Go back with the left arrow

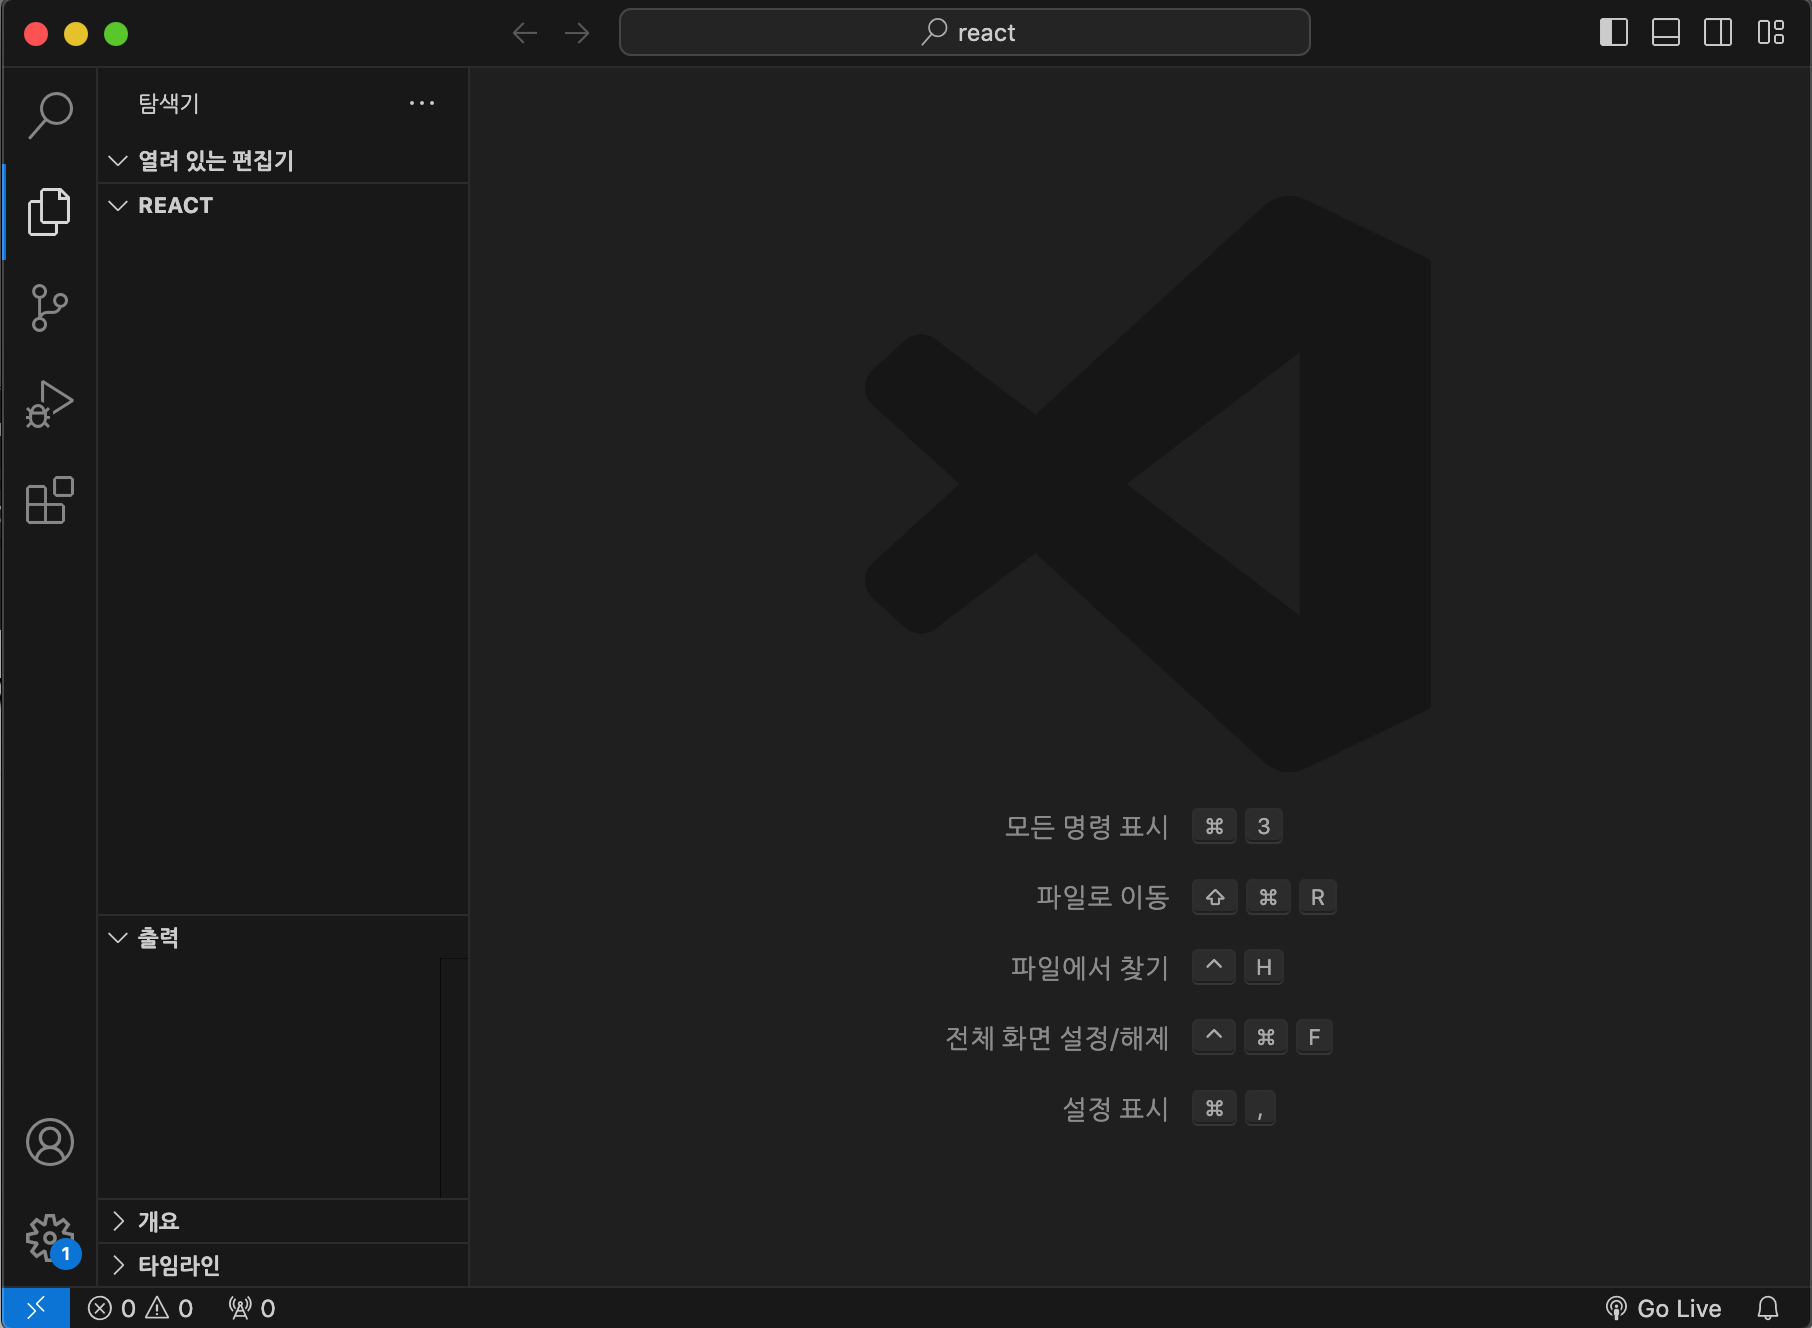[525, 33]
